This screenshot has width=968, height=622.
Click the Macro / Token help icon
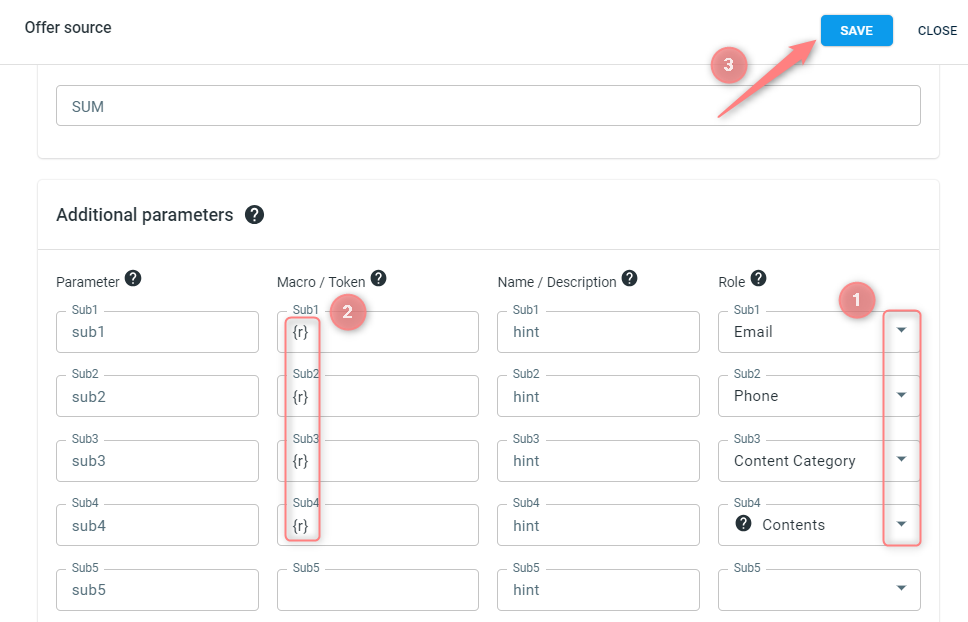pos(378,278)
